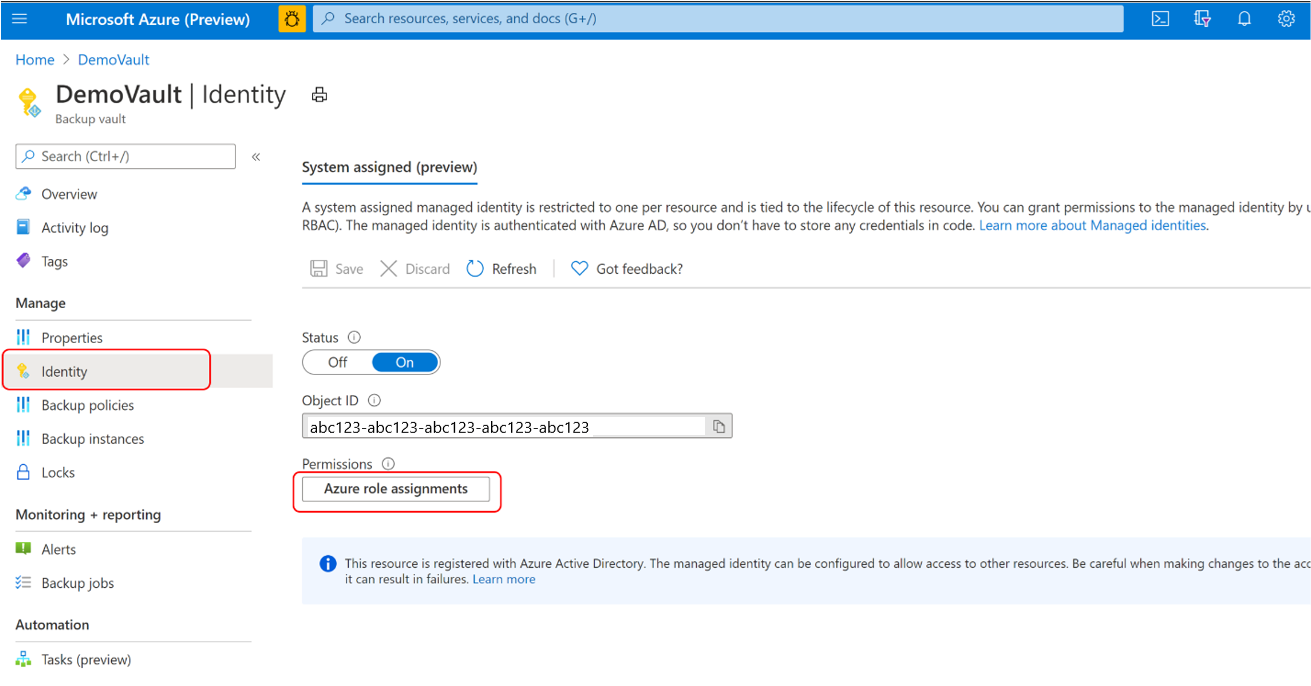Image resolution: width=1311 pixels, height=686 pixels.
Task: Click the blue information icon in the banner
Action: coord(328,564)
